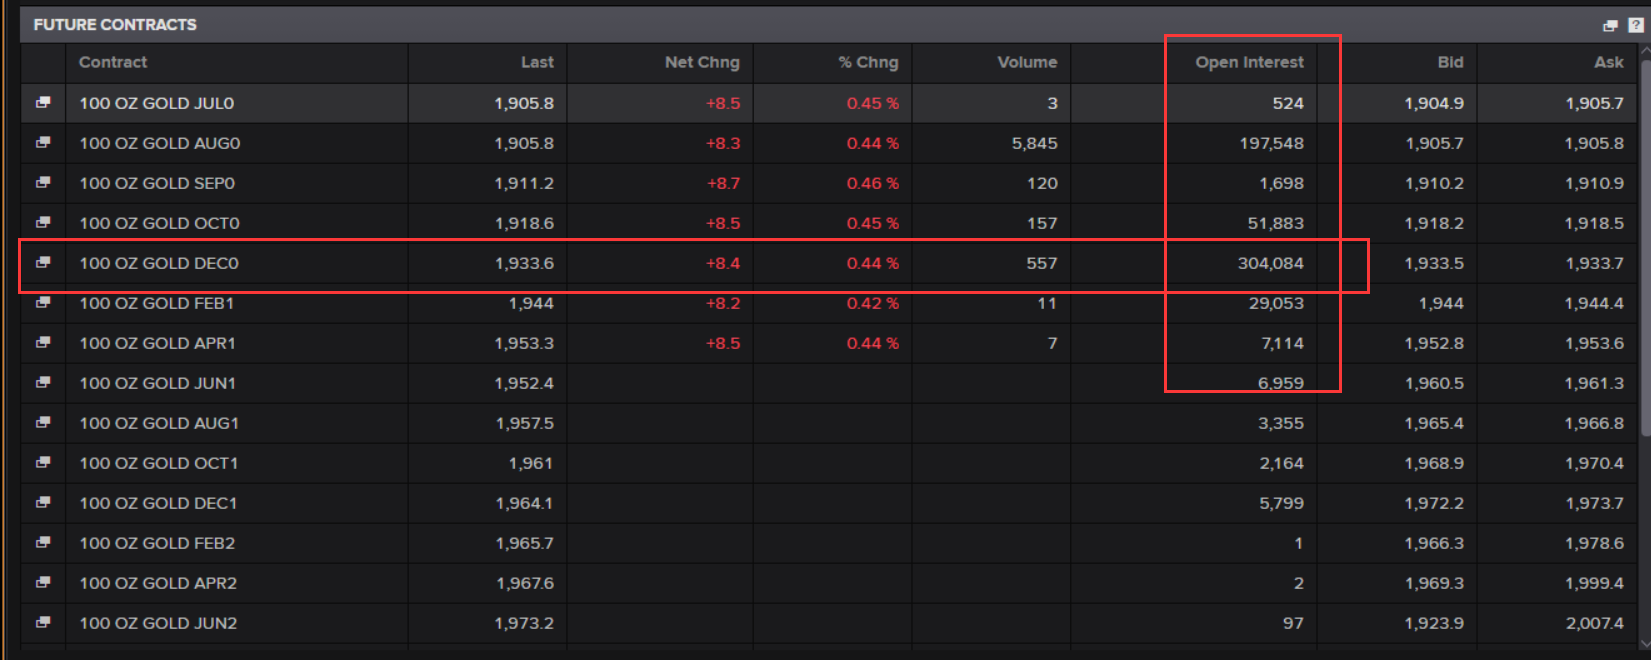The width and height of the screenshot is (1651, 660).
Task: Click the pop-out icon for 100 OZ GOLD JUL0
Action: pyautogui.click(x=43, y=103)
